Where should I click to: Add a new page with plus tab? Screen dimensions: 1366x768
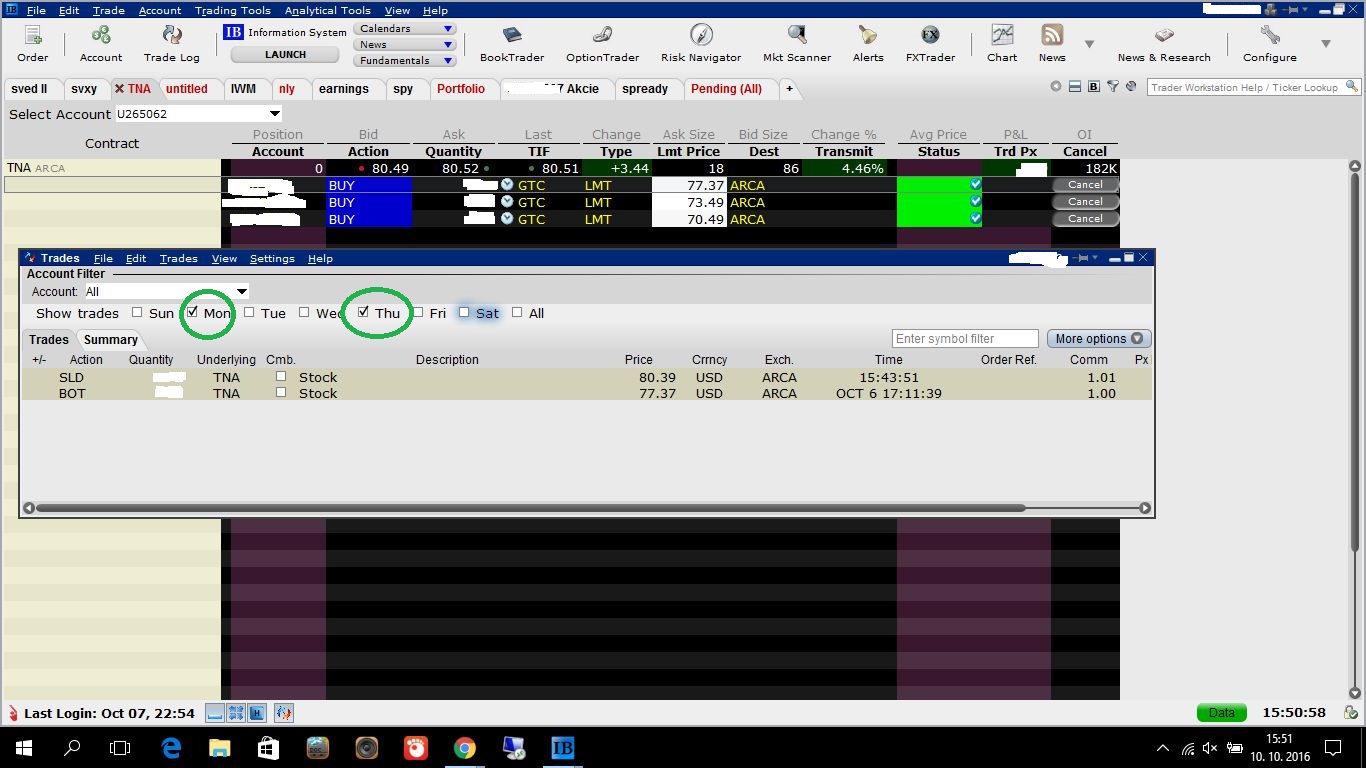(x=789, y=89)
